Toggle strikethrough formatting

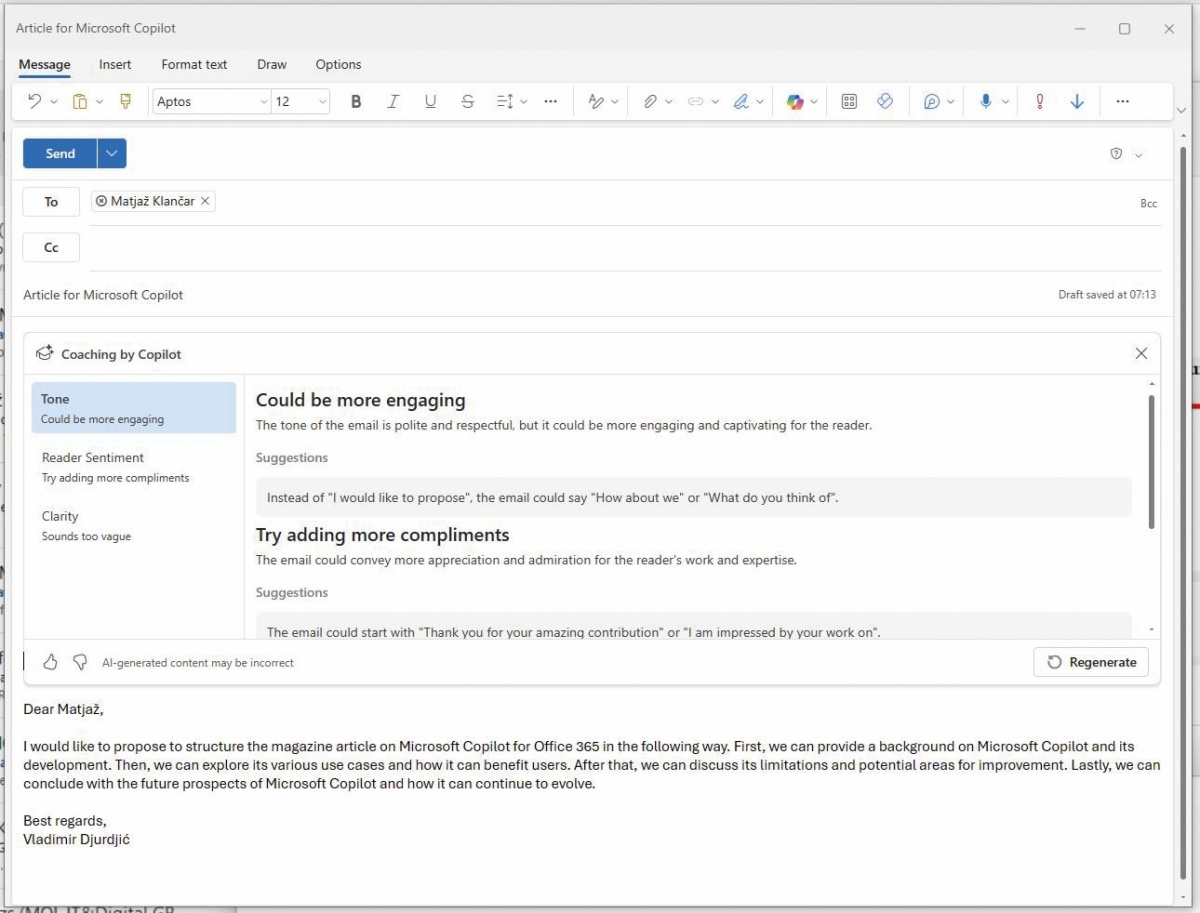468,101
